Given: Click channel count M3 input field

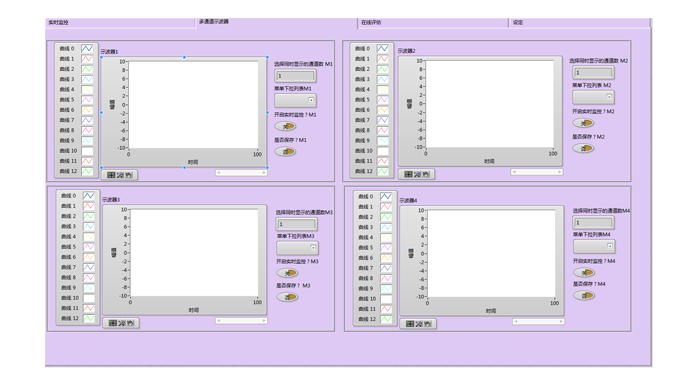Looking at the screenshot, I should [297, 224].
